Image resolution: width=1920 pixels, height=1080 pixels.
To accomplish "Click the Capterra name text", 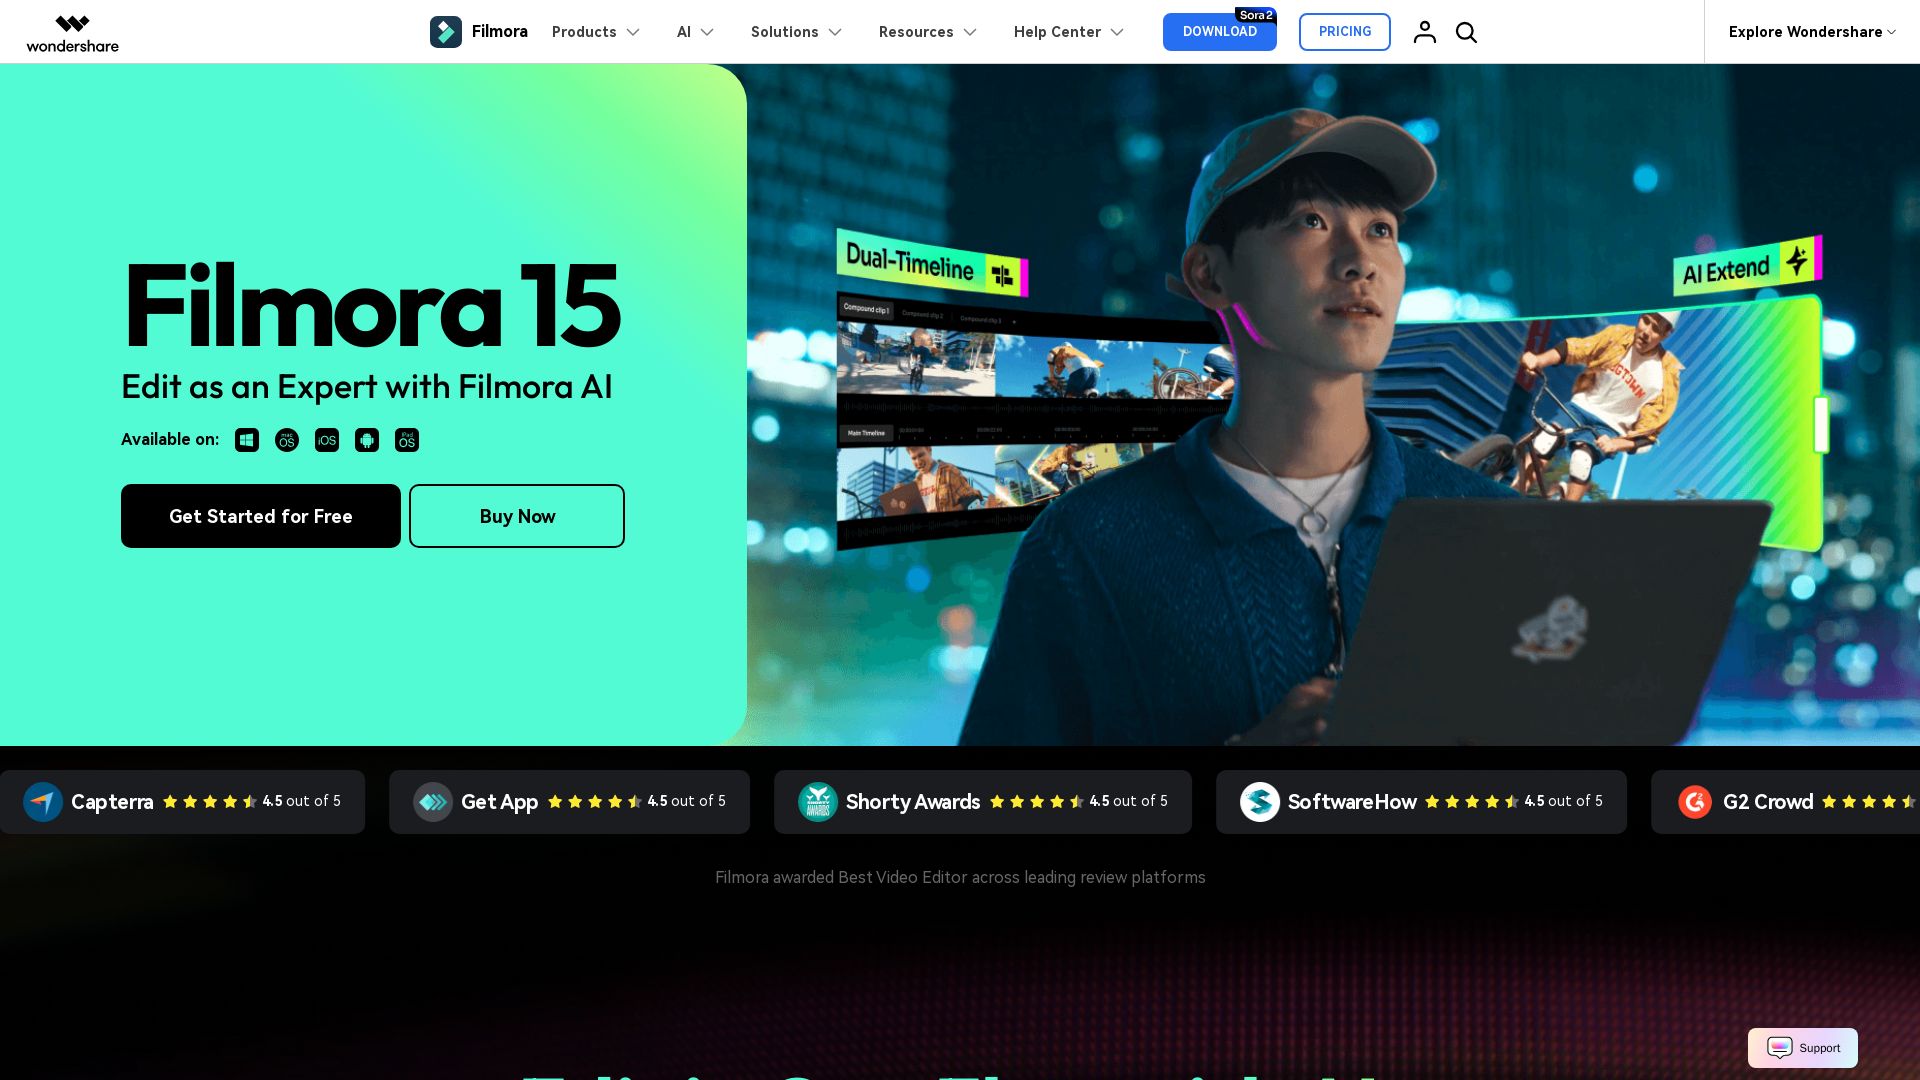I will [112, 802].
